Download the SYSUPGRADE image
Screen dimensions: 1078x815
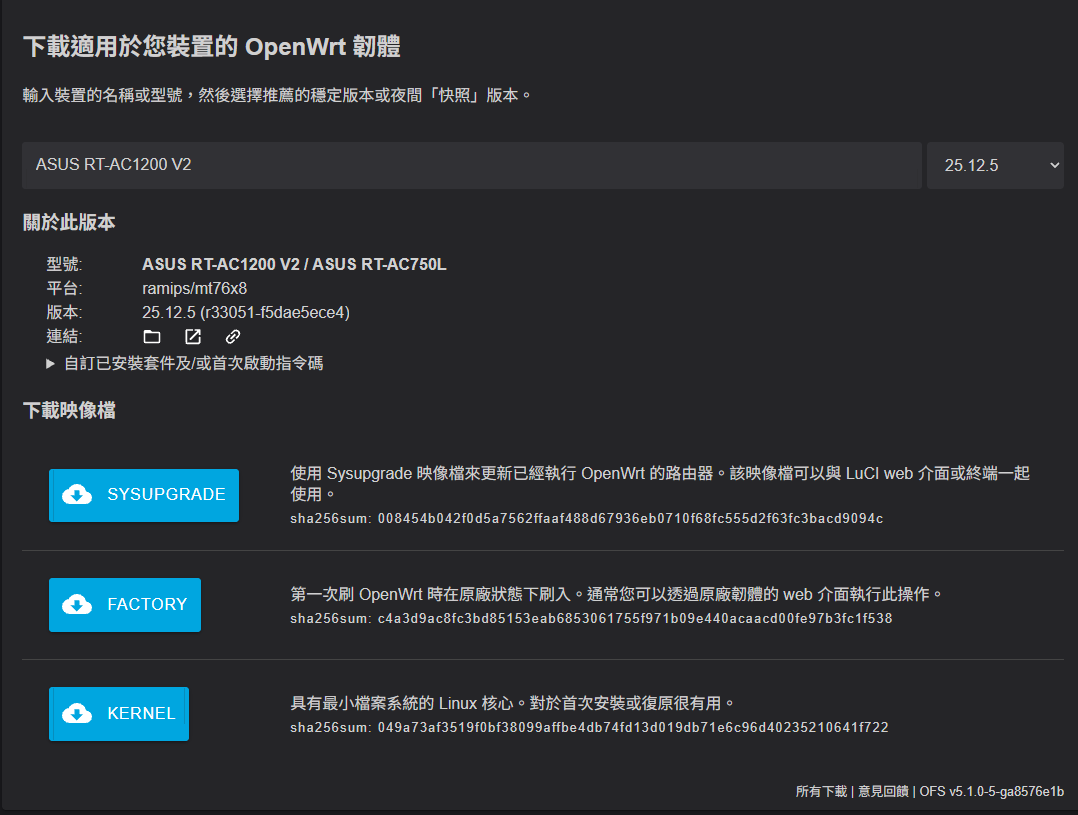click(144, 495)
